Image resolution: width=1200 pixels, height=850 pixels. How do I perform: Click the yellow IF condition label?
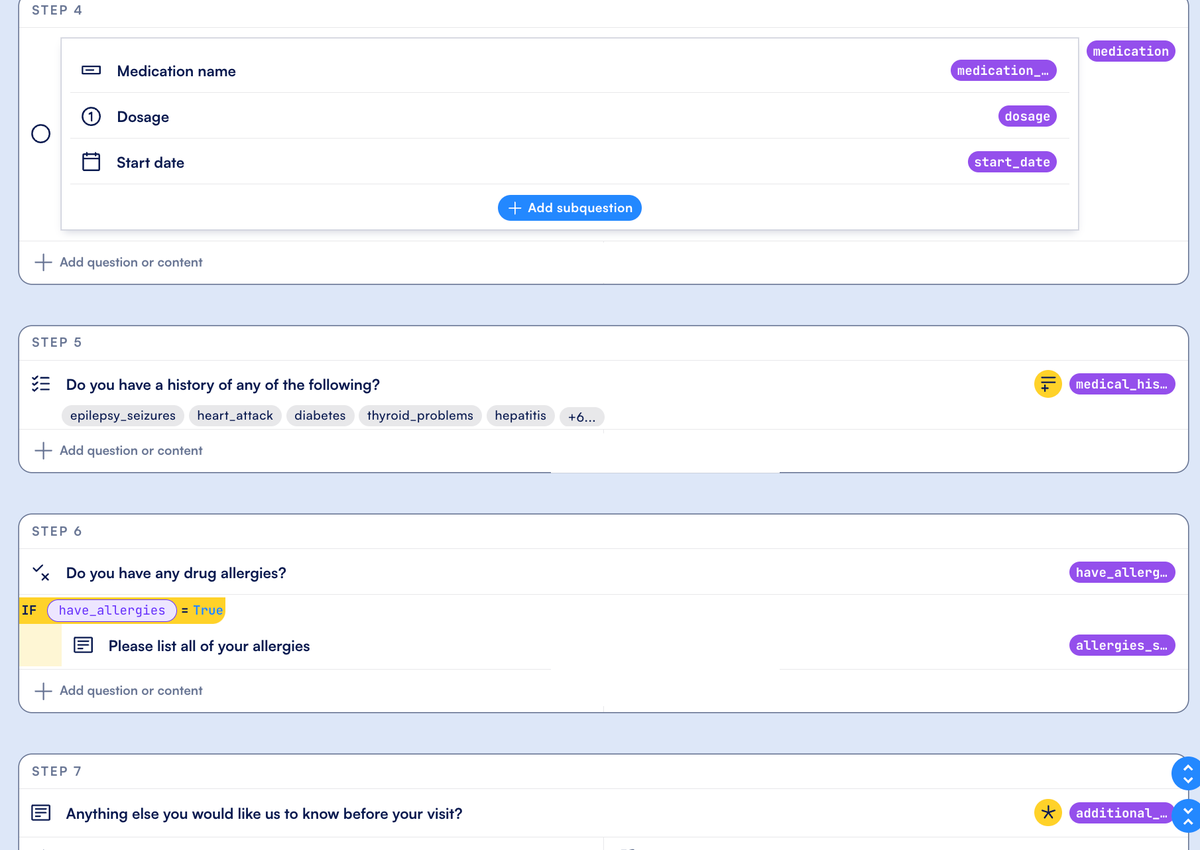(x=29, y=610)
